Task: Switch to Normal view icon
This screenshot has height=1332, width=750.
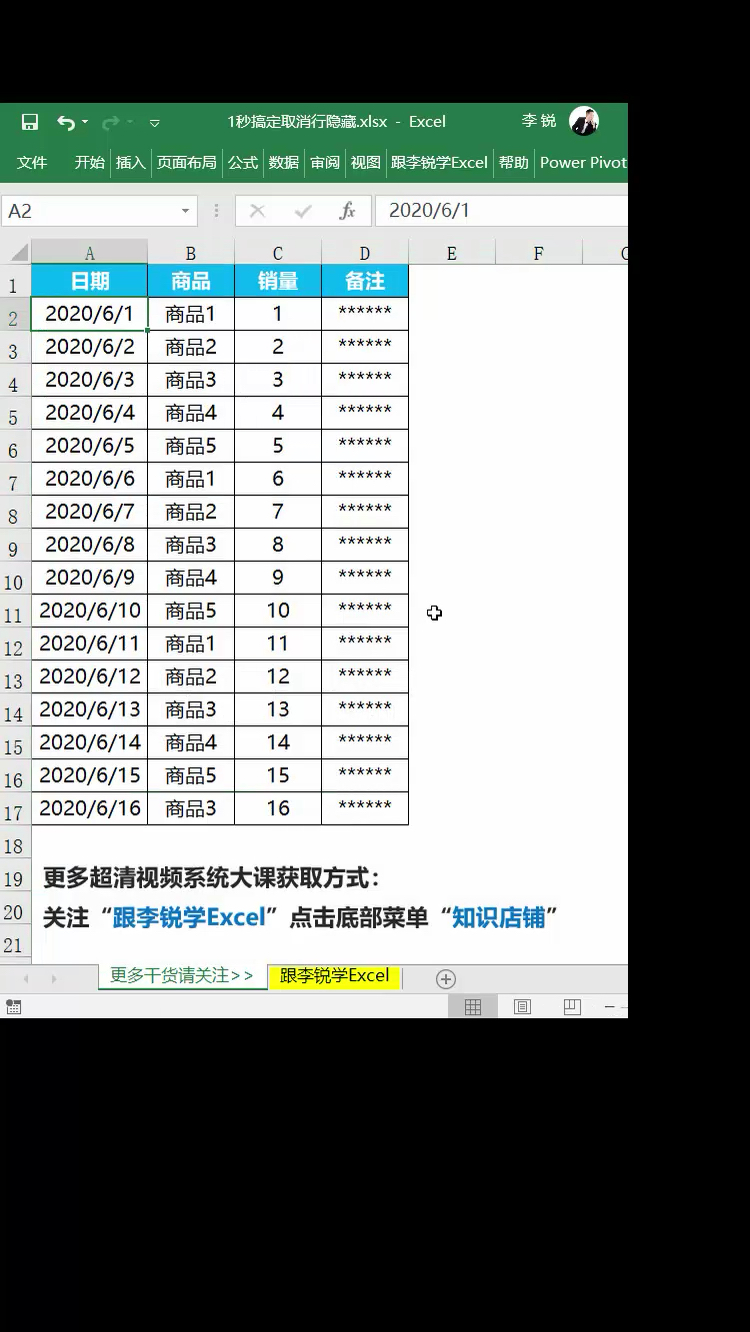Action: (473, 1007)
